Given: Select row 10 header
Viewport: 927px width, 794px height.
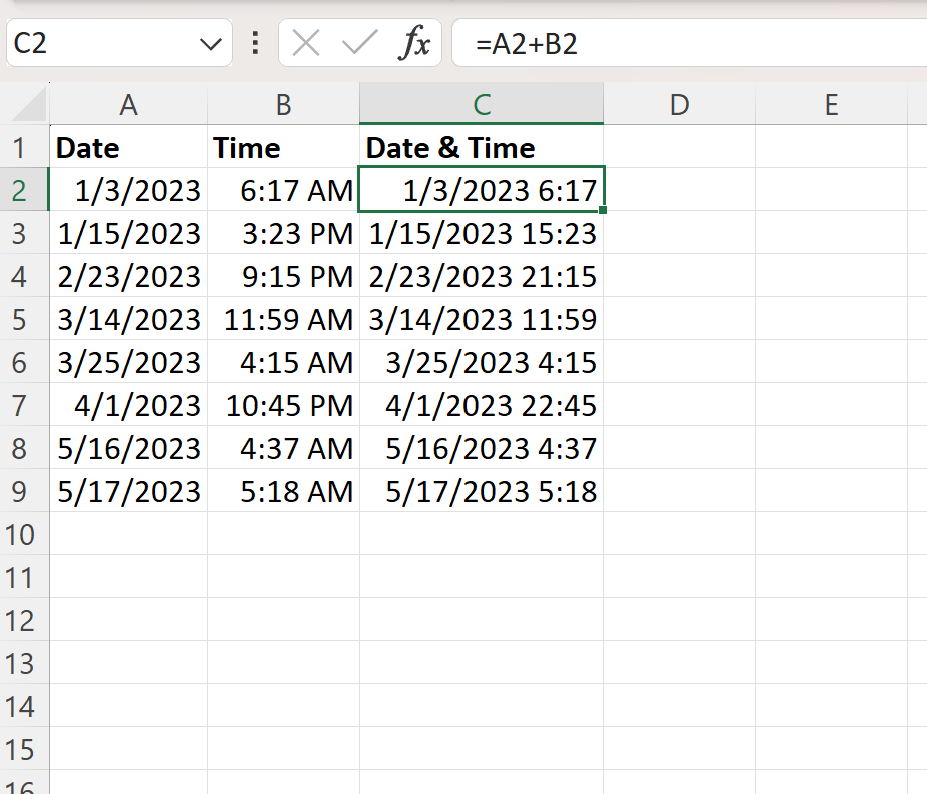Looking at the screenshot, I should coord(24,534).
